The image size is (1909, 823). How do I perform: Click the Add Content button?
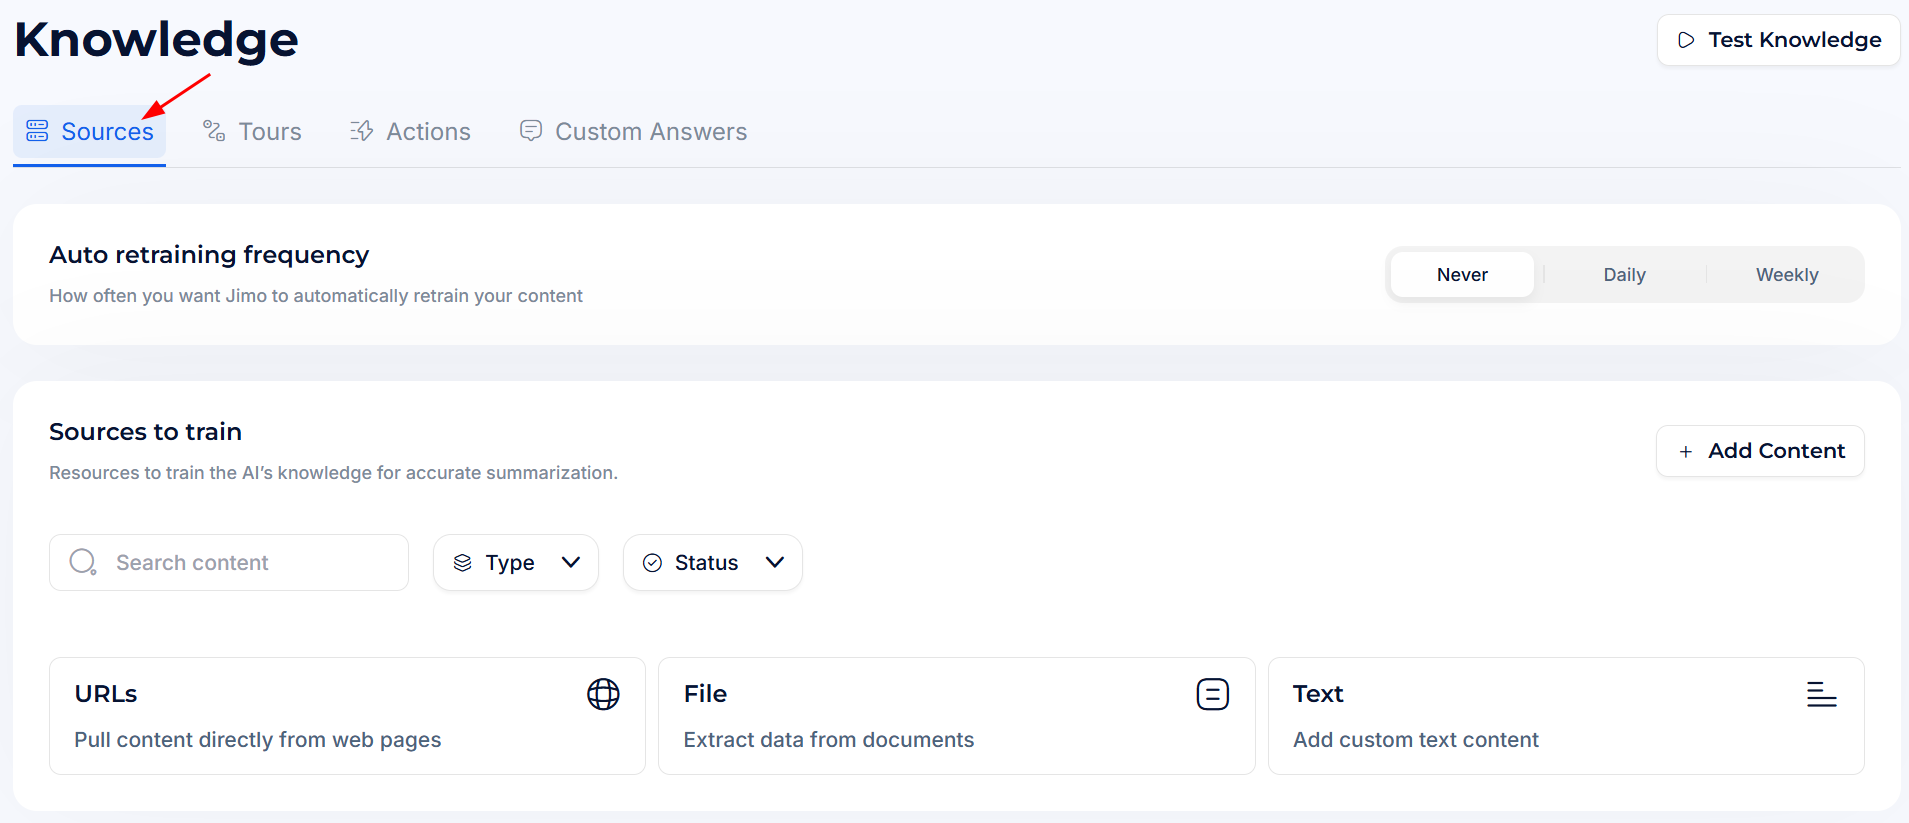tap(1760, 451)
